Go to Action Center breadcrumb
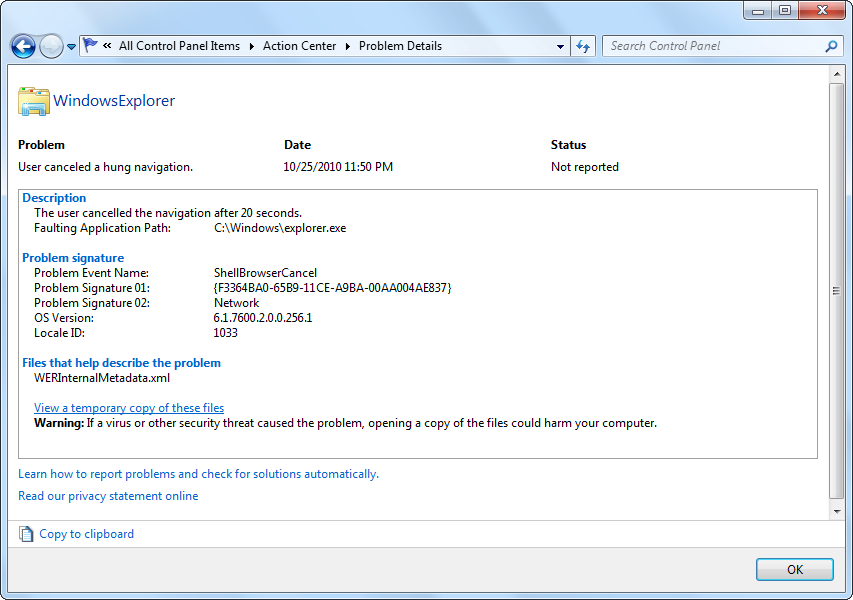Image resolution: width=853 pixels, height=600 pixels. point(299,46)
